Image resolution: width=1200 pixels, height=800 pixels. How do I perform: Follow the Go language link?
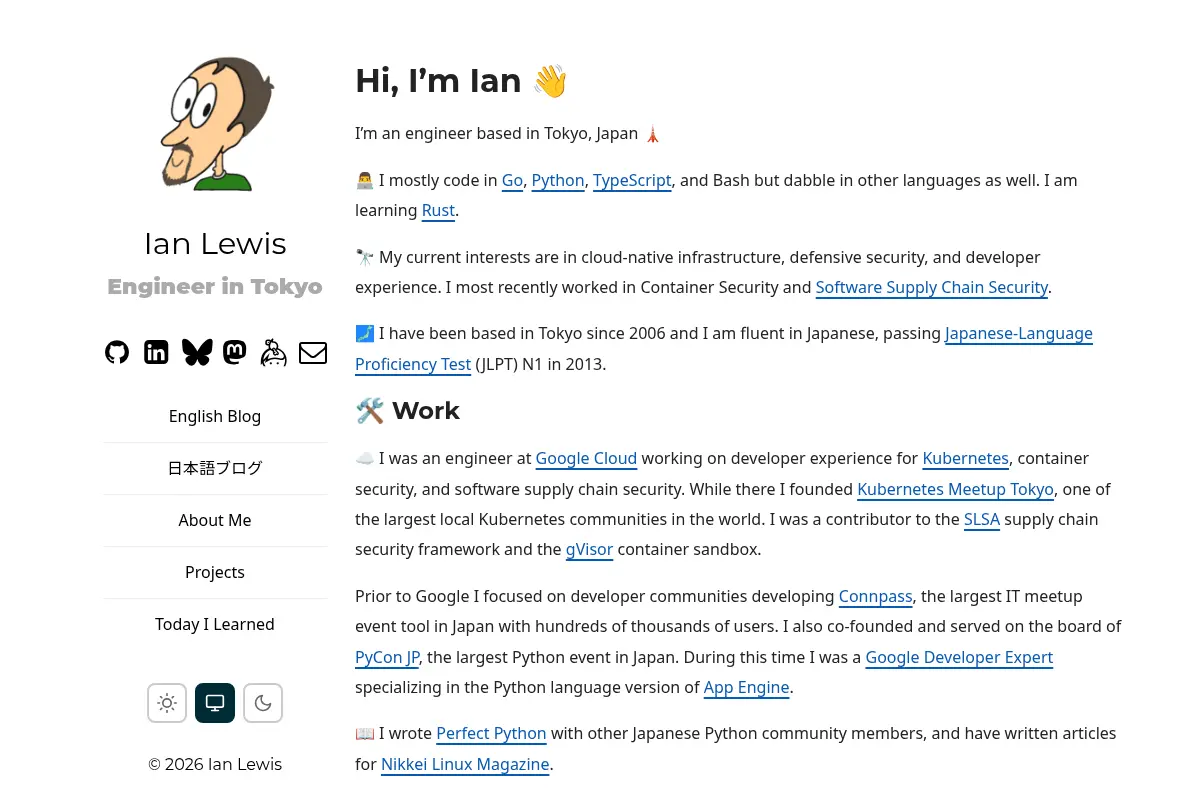[512, 181]
